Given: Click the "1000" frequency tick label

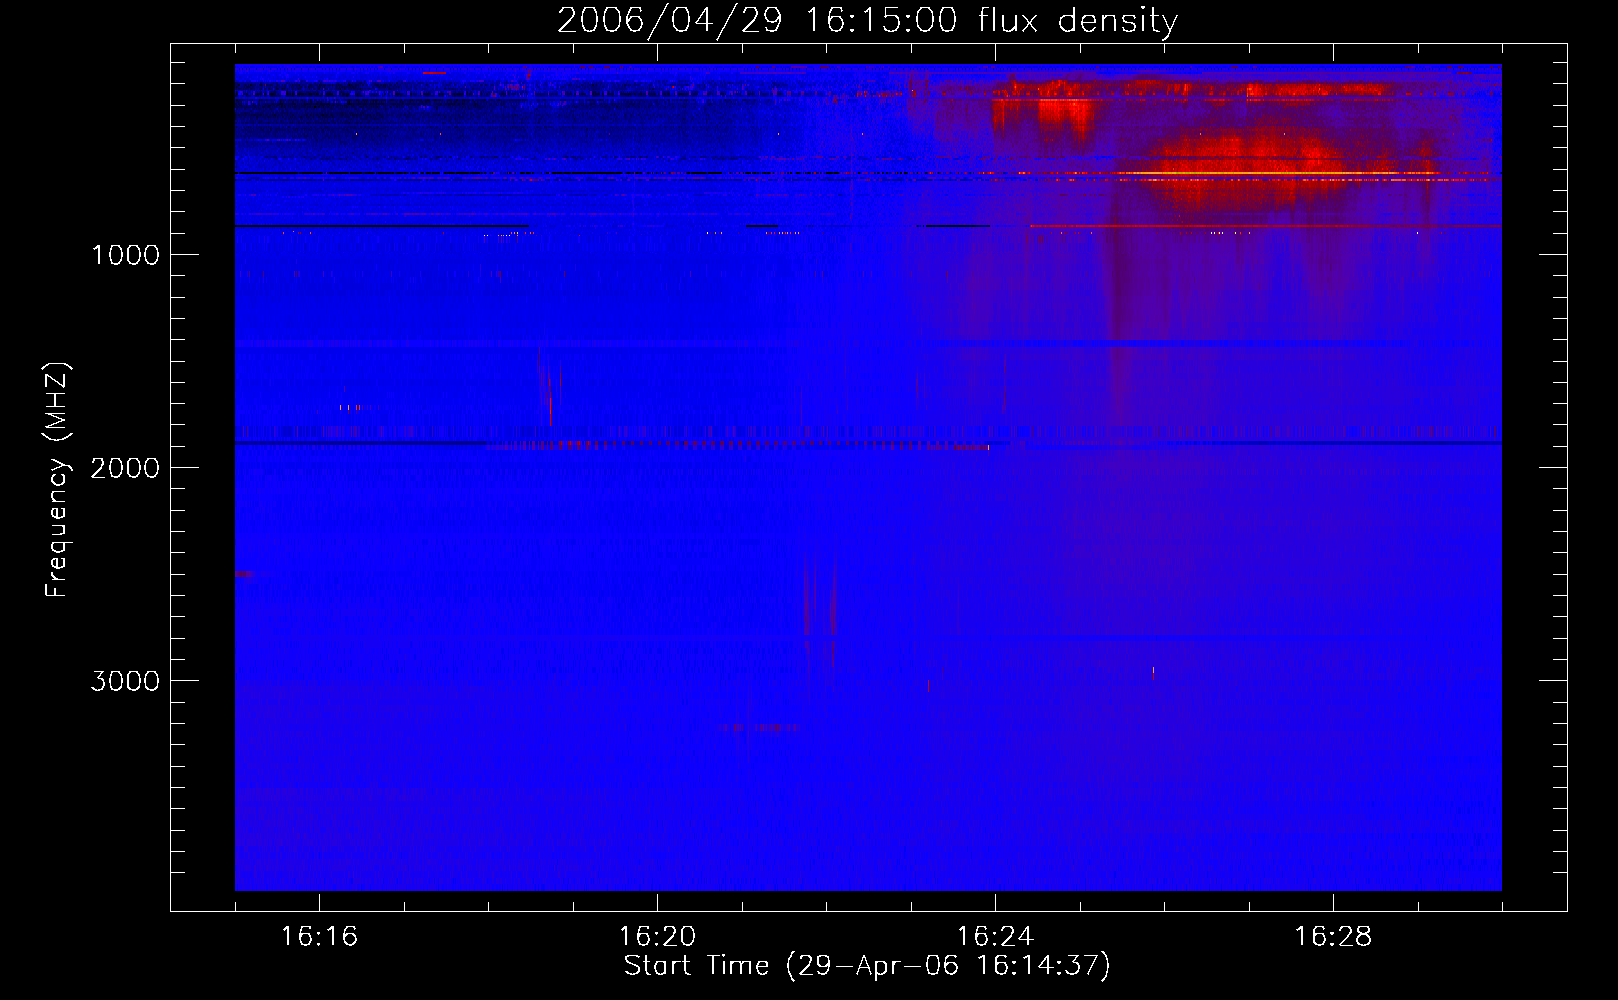Looking at the screenshot, I should pos(125,255).
